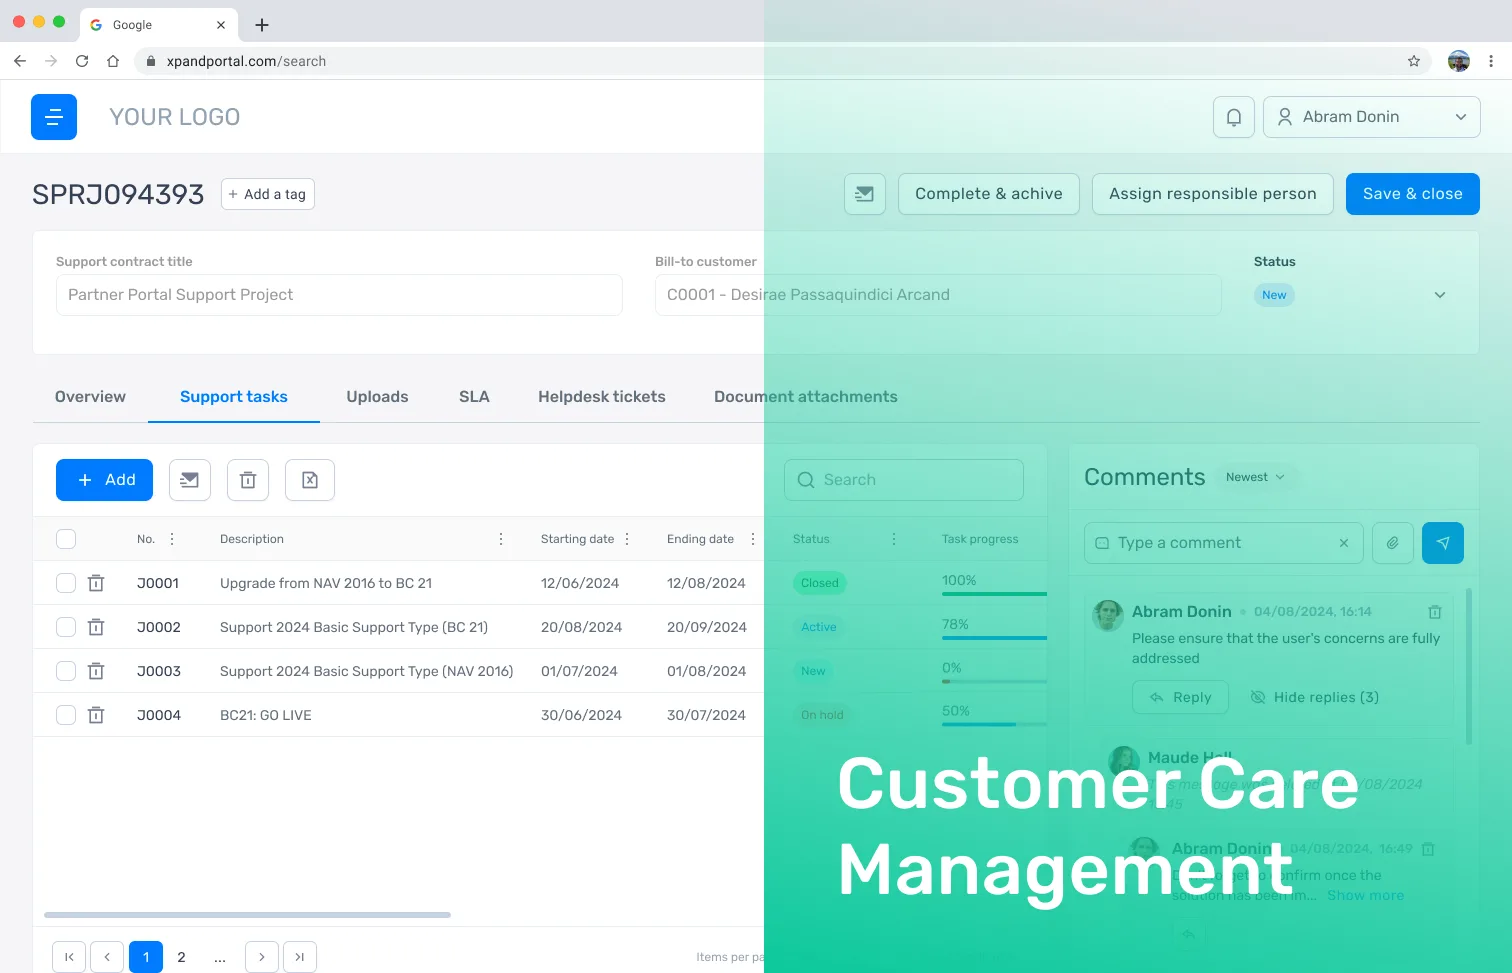This screenshot has height=973, width=1512.
Task: Click Save & close
Action: 1413,194
